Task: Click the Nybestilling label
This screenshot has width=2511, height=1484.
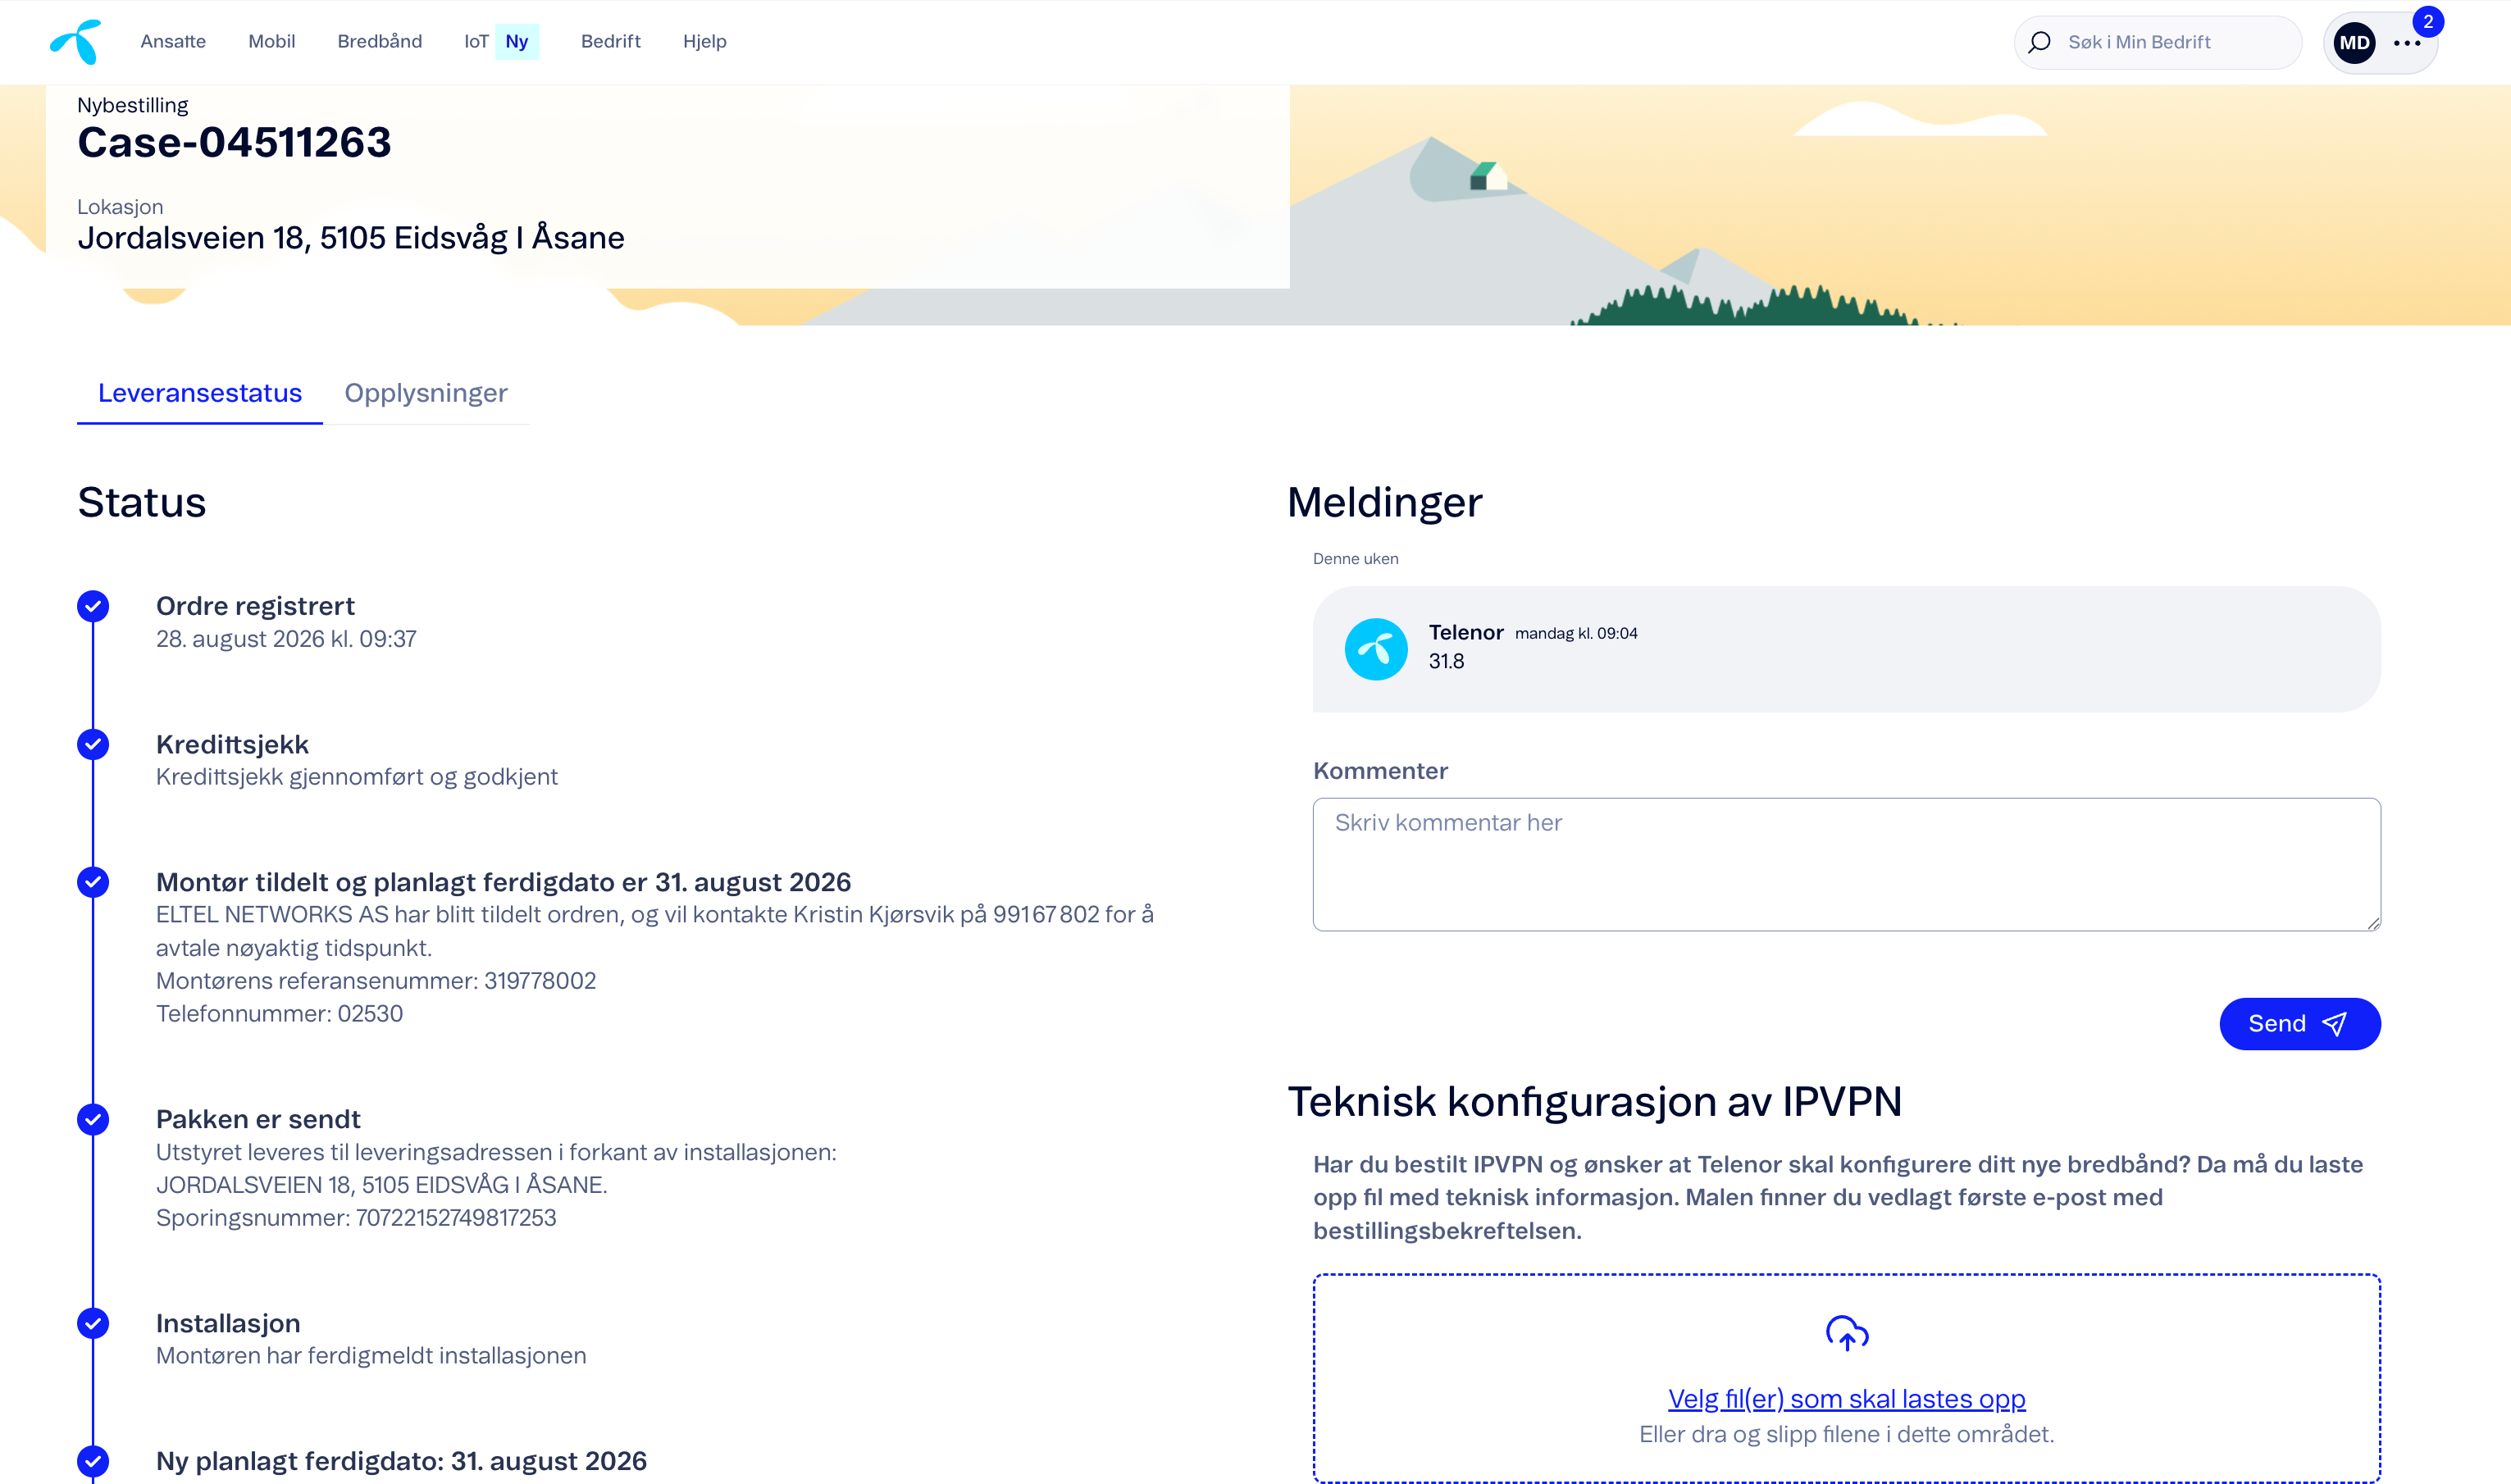Action: 133,105
